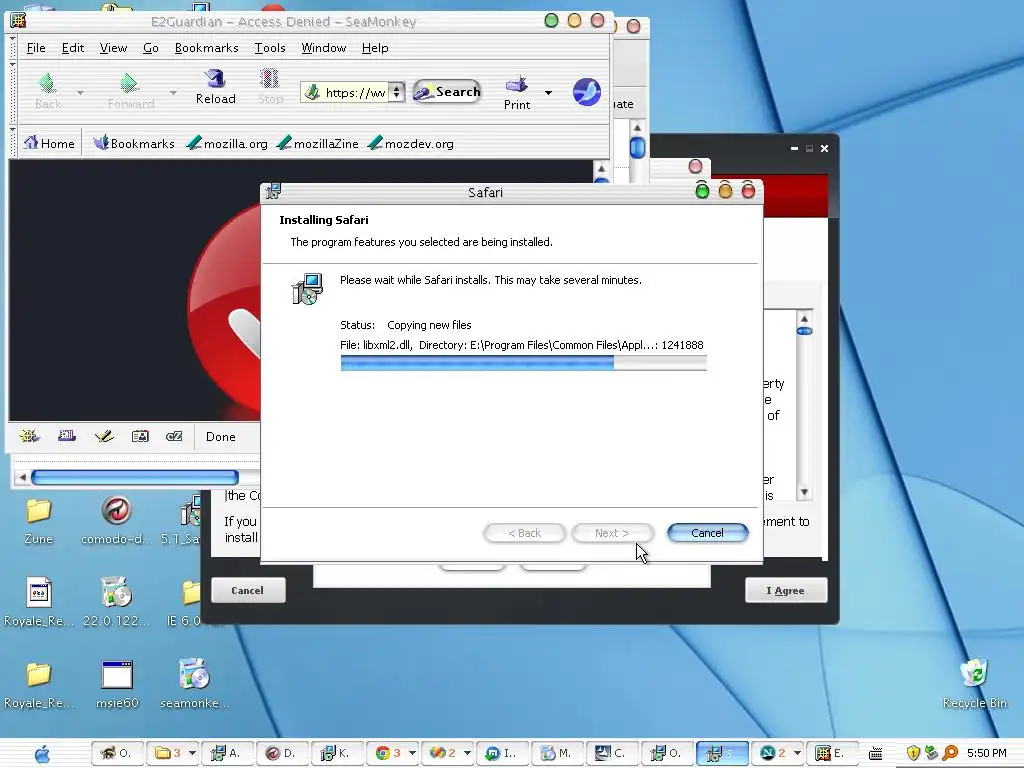The image size is (1024, 768).
Task: Expand the N taskbar group dropdown
Action: pyautogui.click(x=797, y=753)
